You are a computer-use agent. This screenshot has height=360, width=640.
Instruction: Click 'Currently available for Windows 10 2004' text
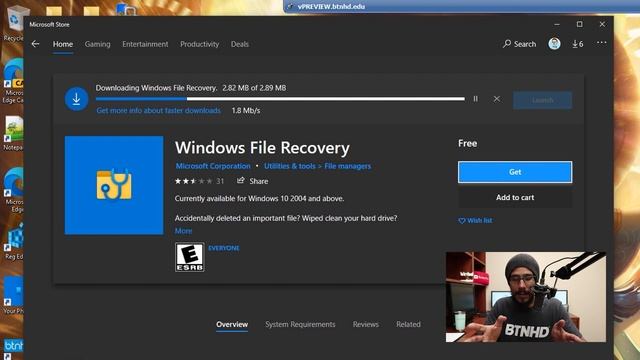[259, 199]
